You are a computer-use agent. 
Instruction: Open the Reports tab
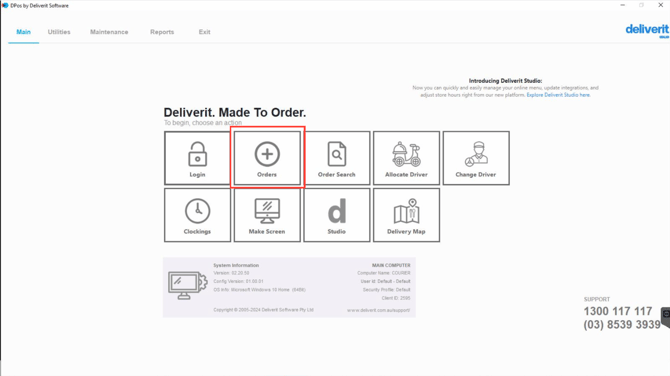pos(162,32)
